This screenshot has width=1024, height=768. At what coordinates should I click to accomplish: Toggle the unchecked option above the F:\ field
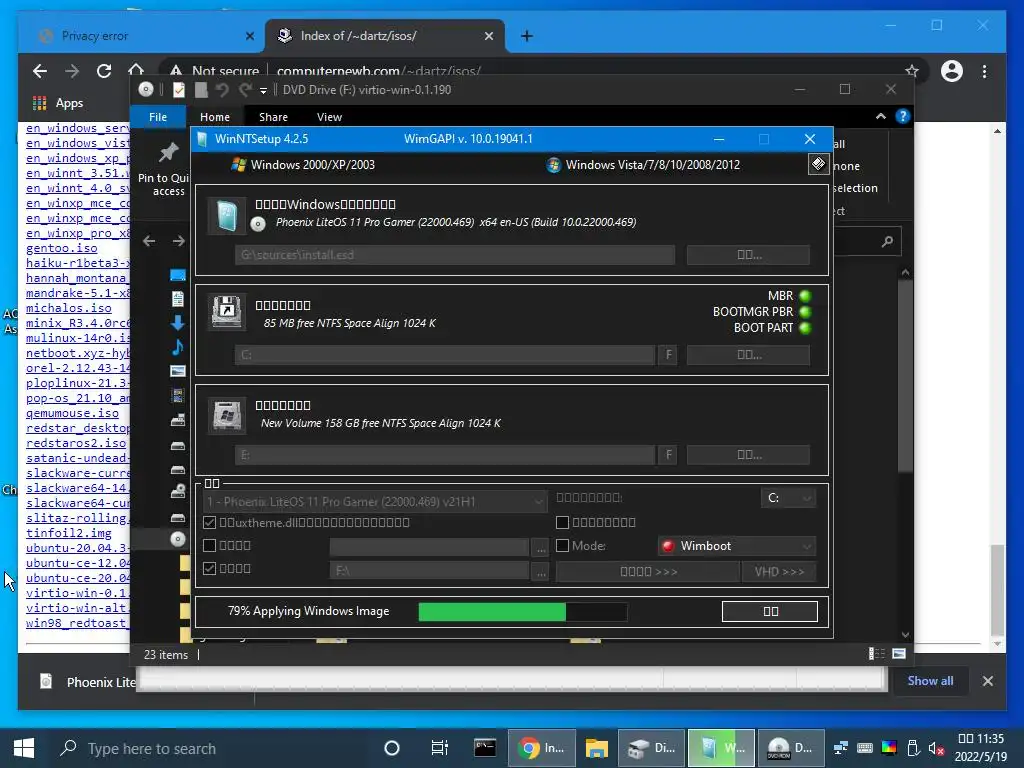tap(210, 545)
